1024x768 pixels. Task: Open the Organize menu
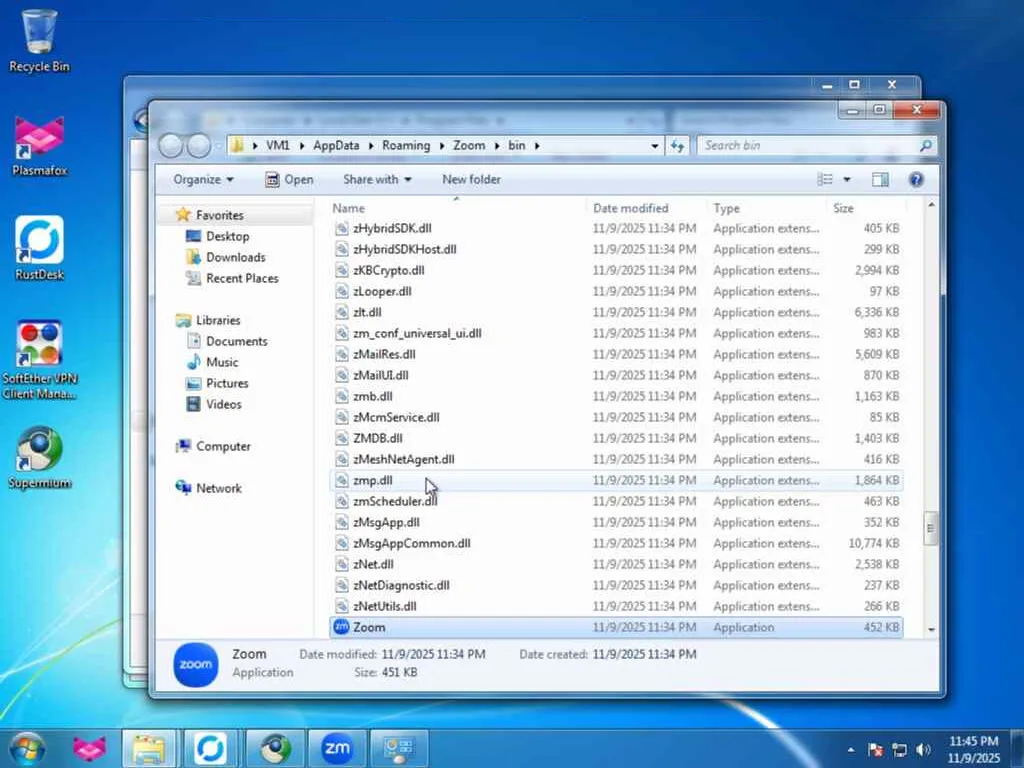203,179
